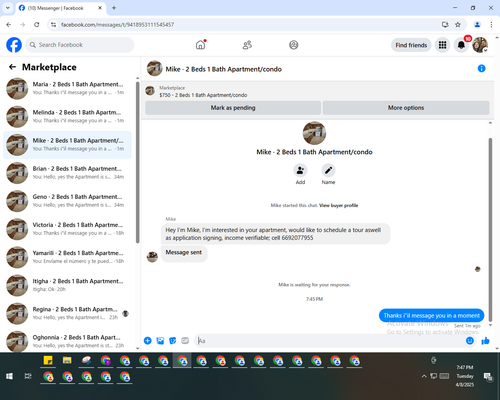
Task: Click the $750 listing banner thumbnail
Action: [x=150, y=91]
